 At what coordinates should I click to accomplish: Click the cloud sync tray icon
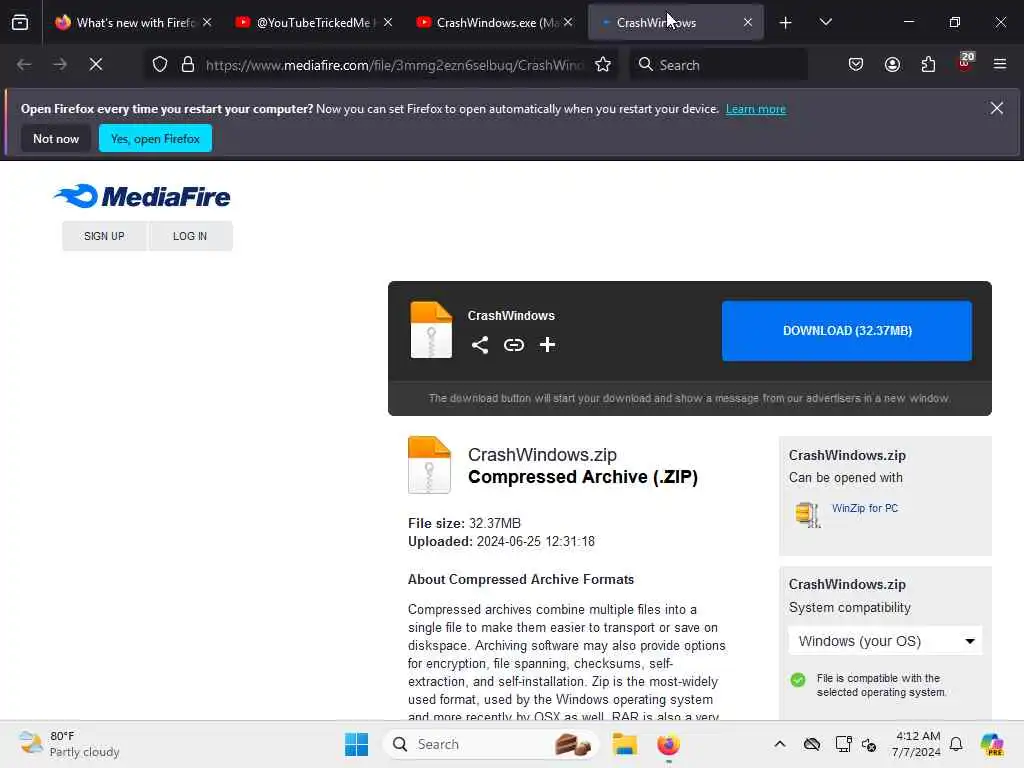click(x=812, y=744)
